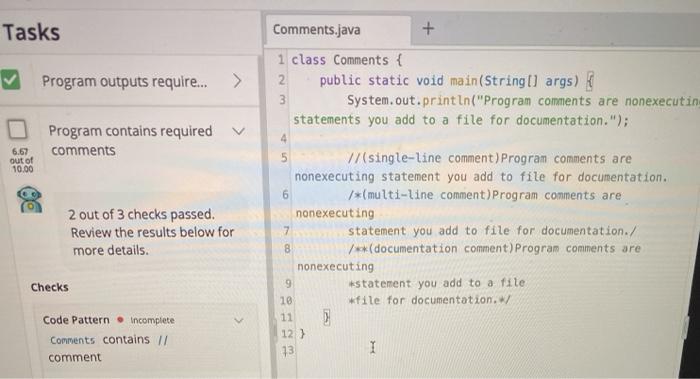Click 'statement you add to file for documentation./'
The height and width of the screenshot is (379, 700).
[492, 231]
